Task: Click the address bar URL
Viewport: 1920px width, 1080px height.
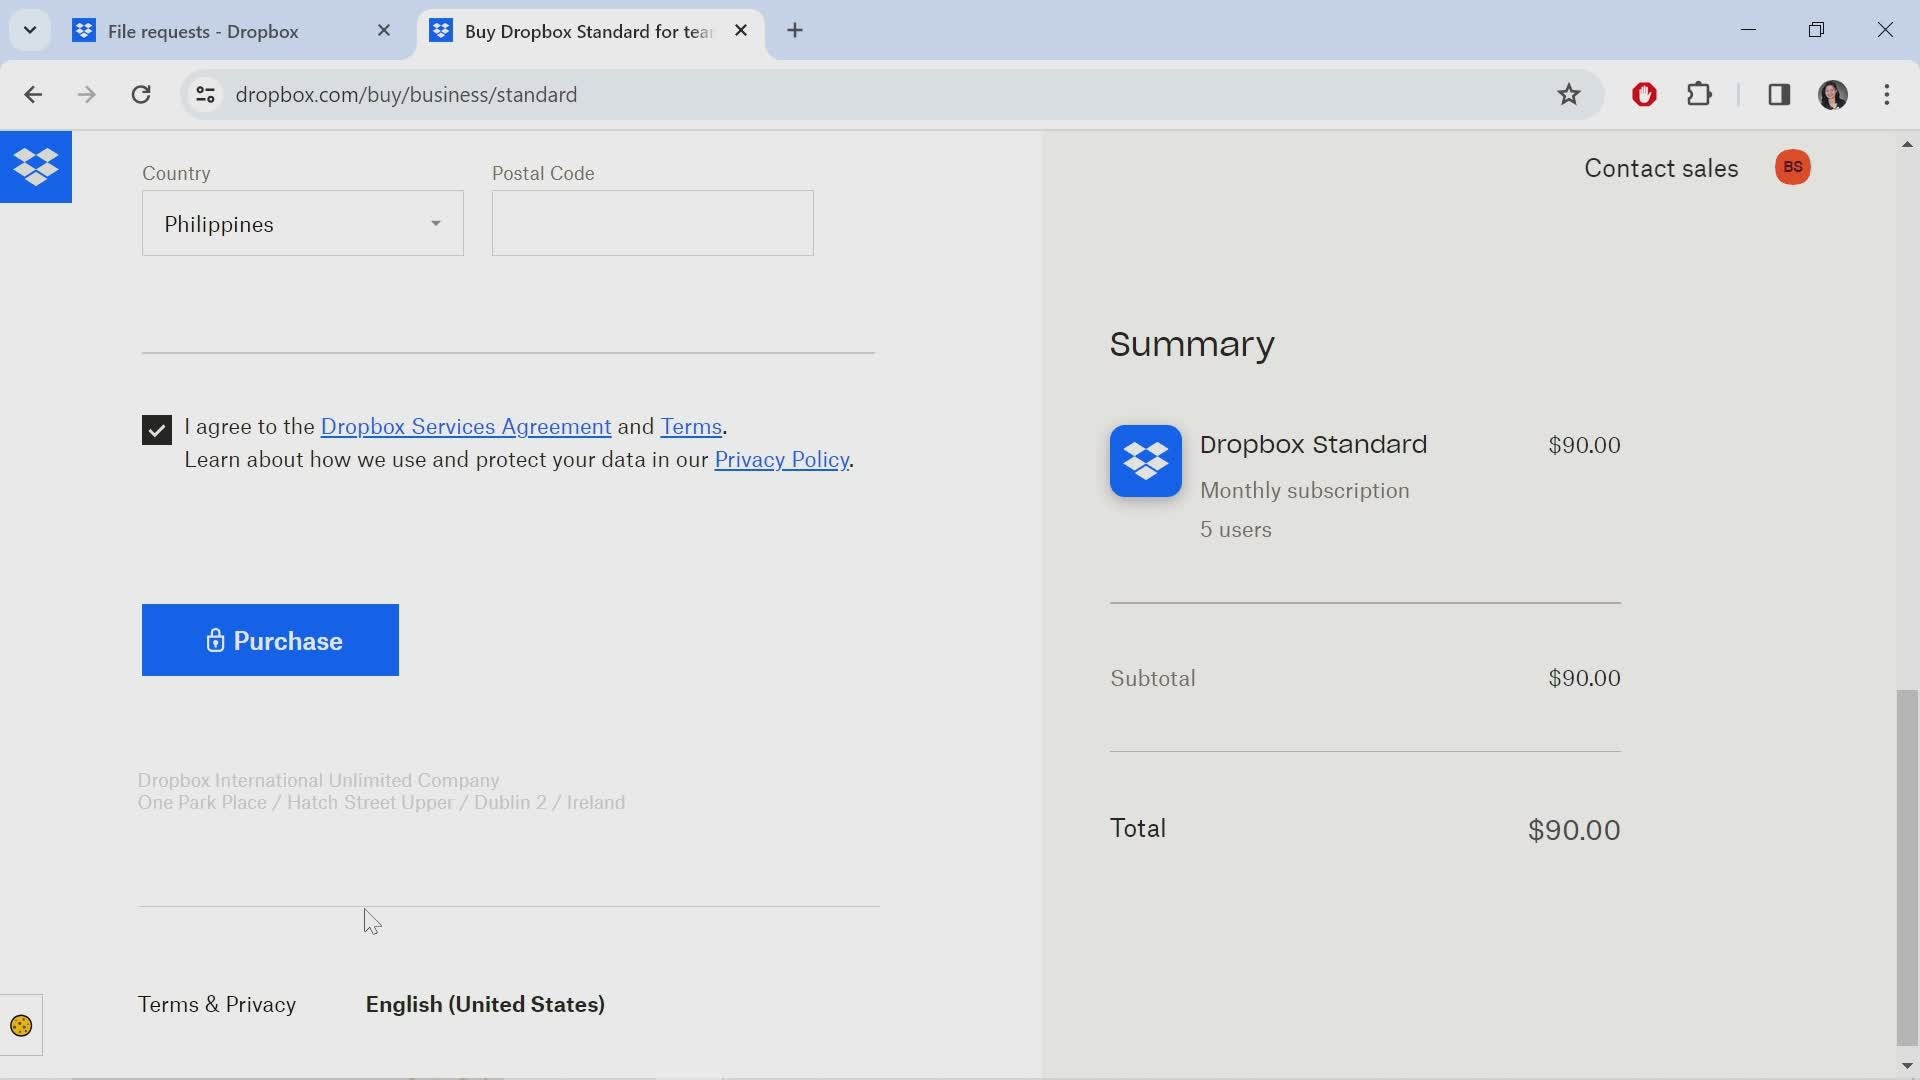Action: click(x=406, y=94)
